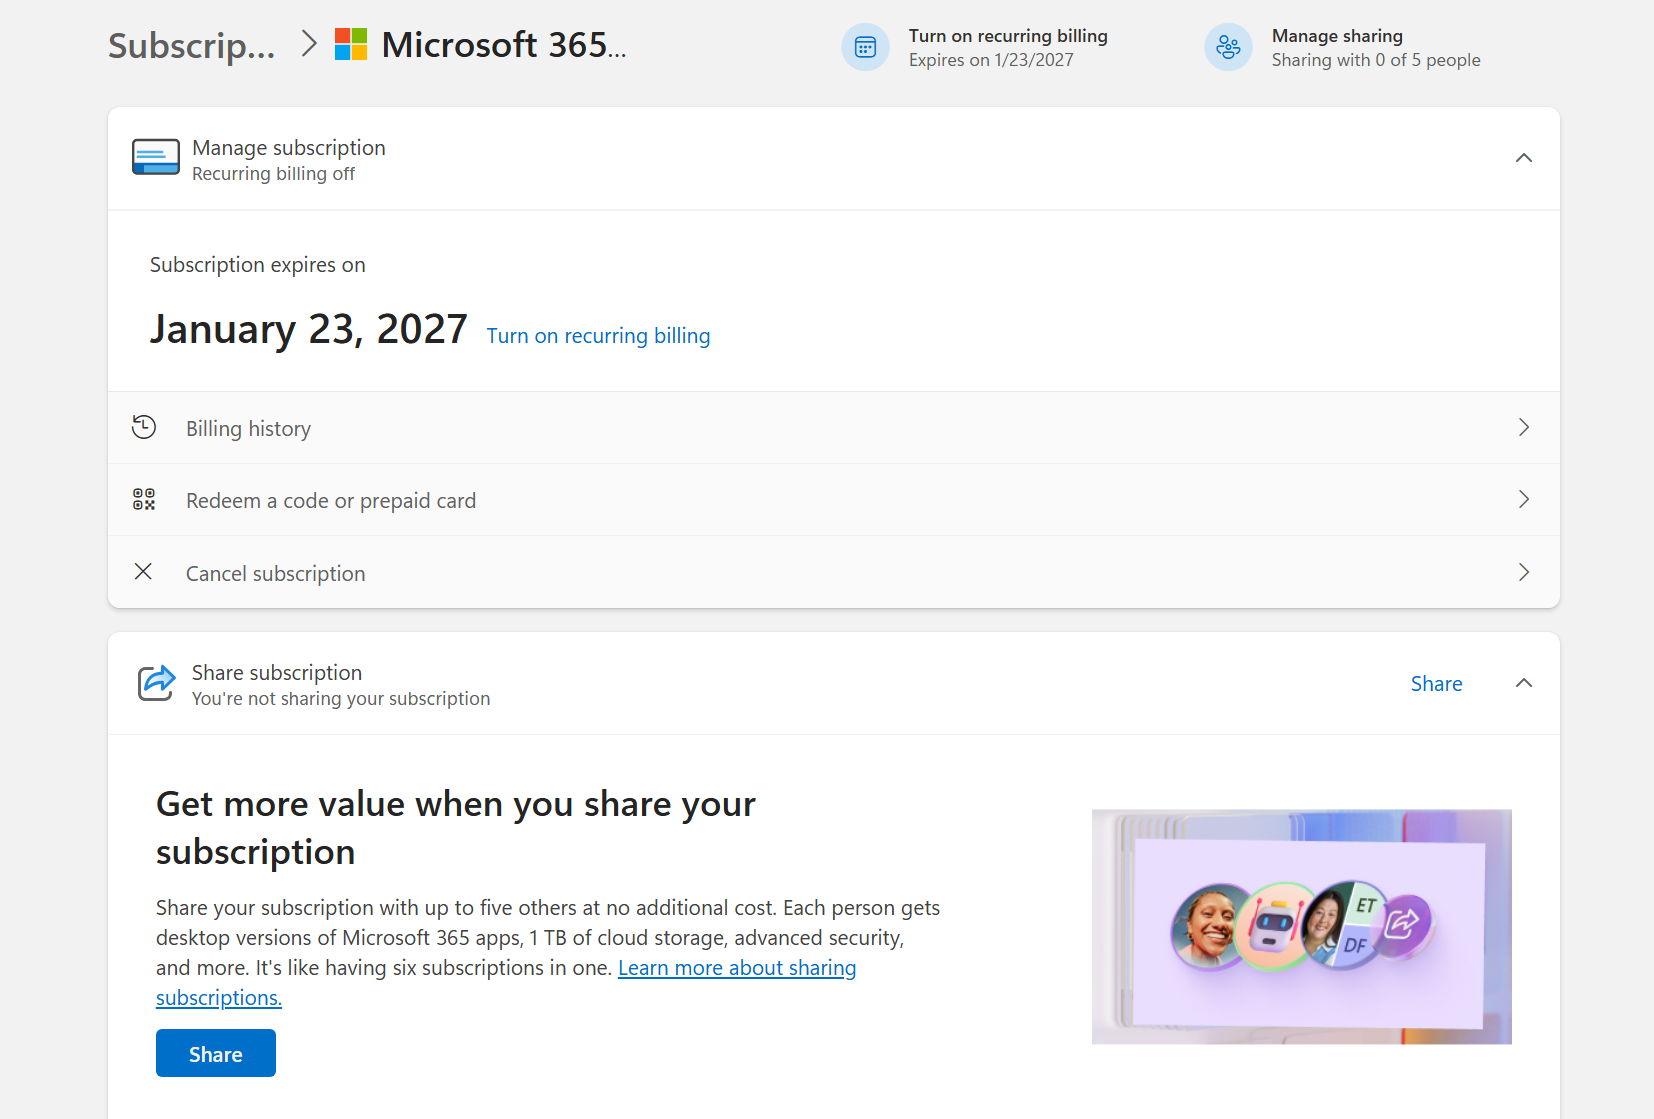Expand the Redeem a code row chevron
The image size is (1654, 1119).
1524,499
